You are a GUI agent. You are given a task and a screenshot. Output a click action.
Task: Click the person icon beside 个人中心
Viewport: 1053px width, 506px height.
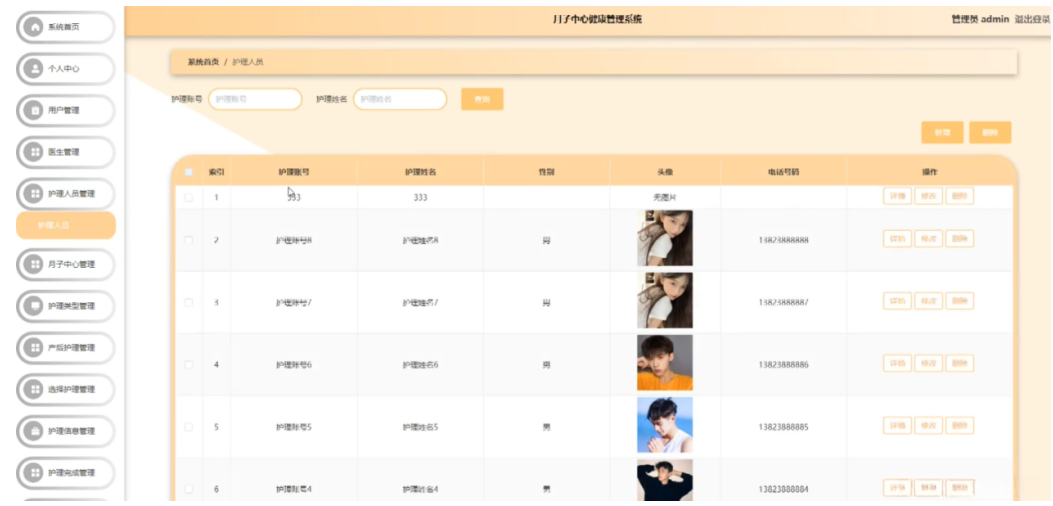(x=32, y=69)
